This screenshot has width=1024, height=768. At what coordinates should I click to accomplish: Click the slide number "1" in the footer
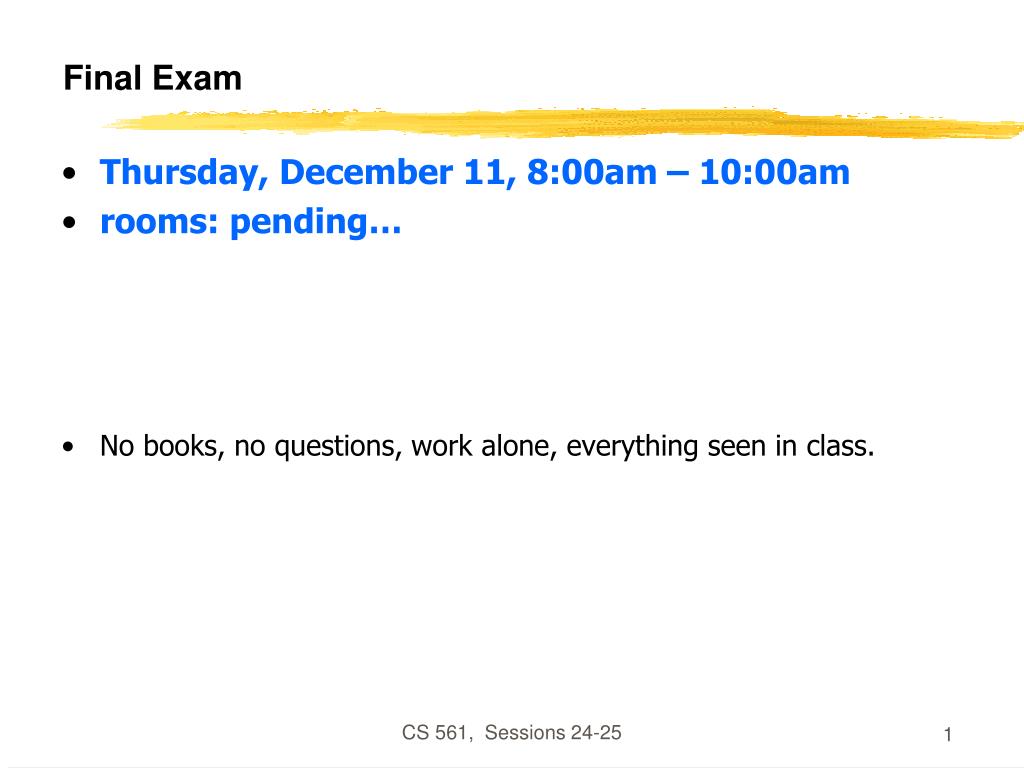(948, 735)
